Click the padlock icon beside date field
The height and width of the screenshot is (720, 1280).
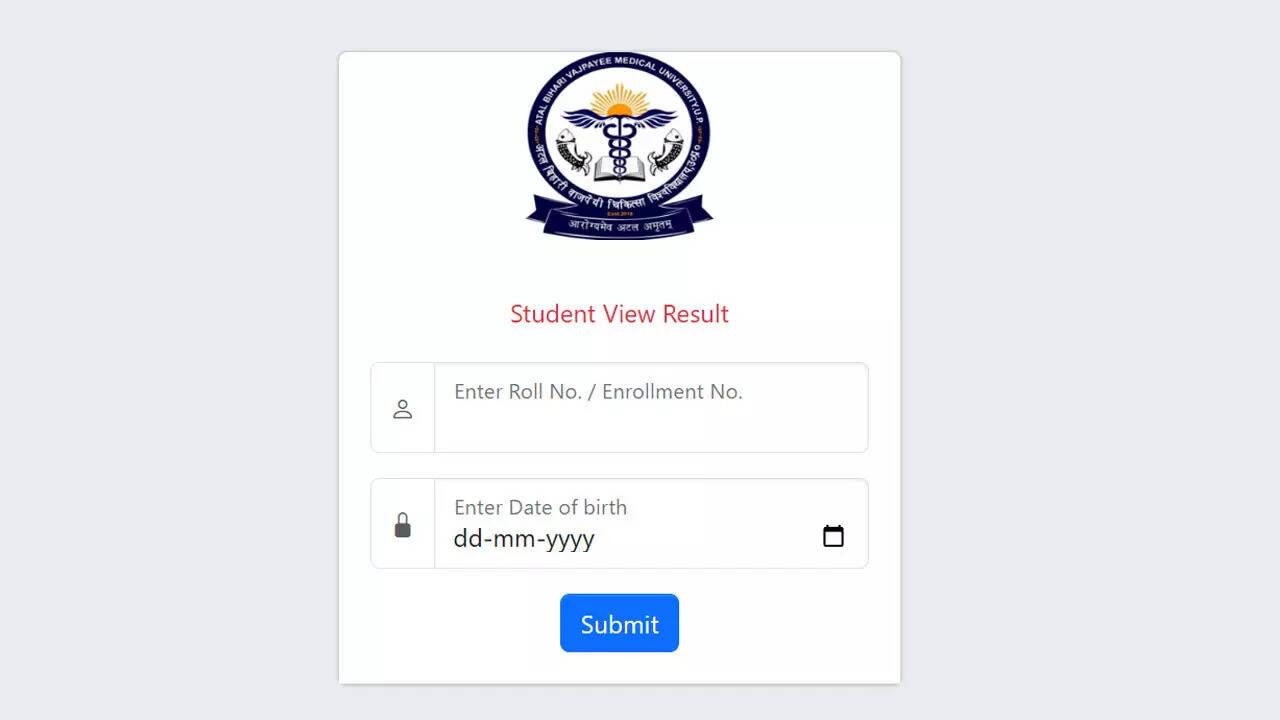point(402,525)
